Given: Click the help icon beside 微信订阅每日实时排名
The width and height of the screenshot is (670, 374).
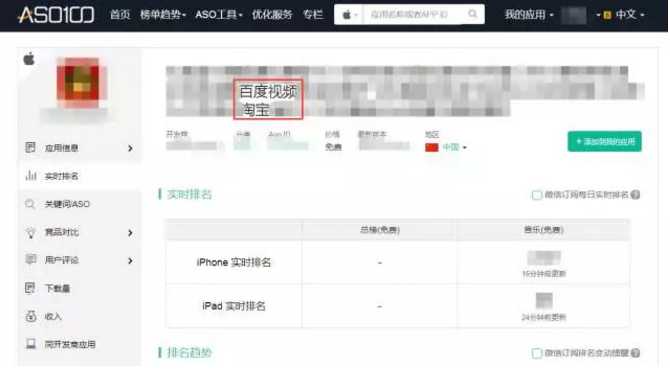Looking at the screenshot, I should pyautogui.click(x=635, y=195).
